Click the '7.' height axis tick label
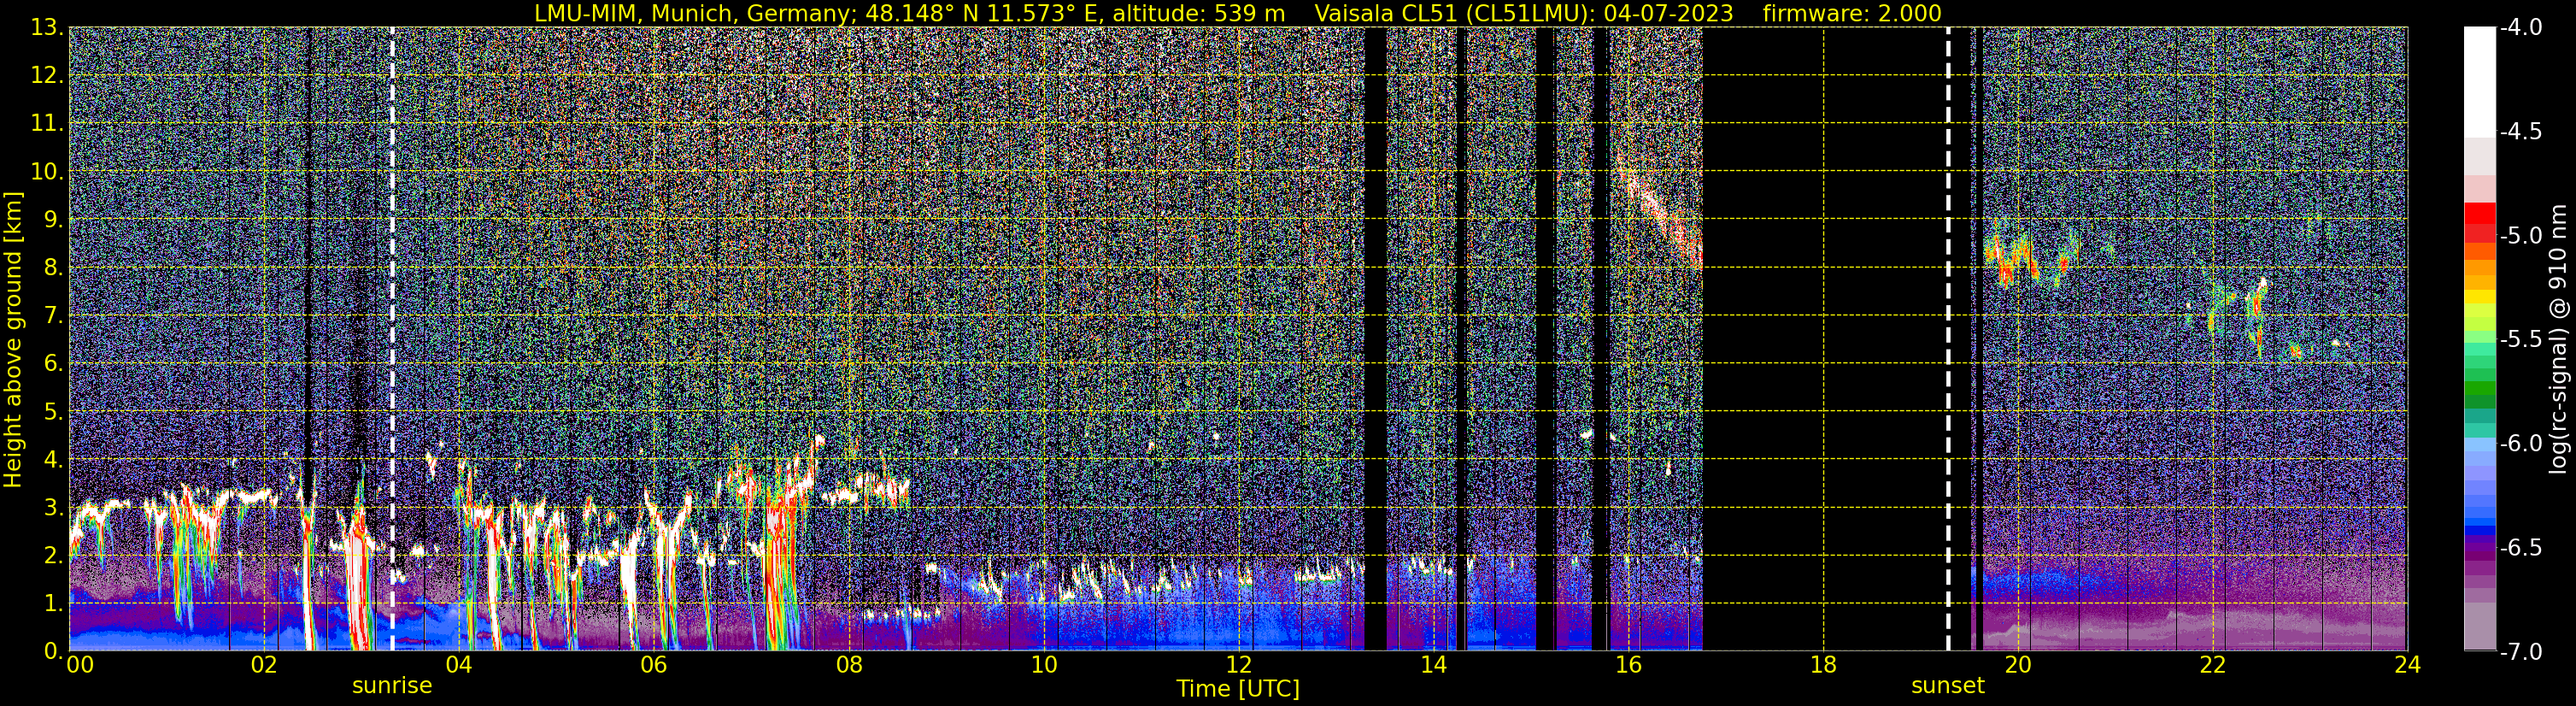The width and height of the screenshot is (2576, 706). [x=54, y=316]
